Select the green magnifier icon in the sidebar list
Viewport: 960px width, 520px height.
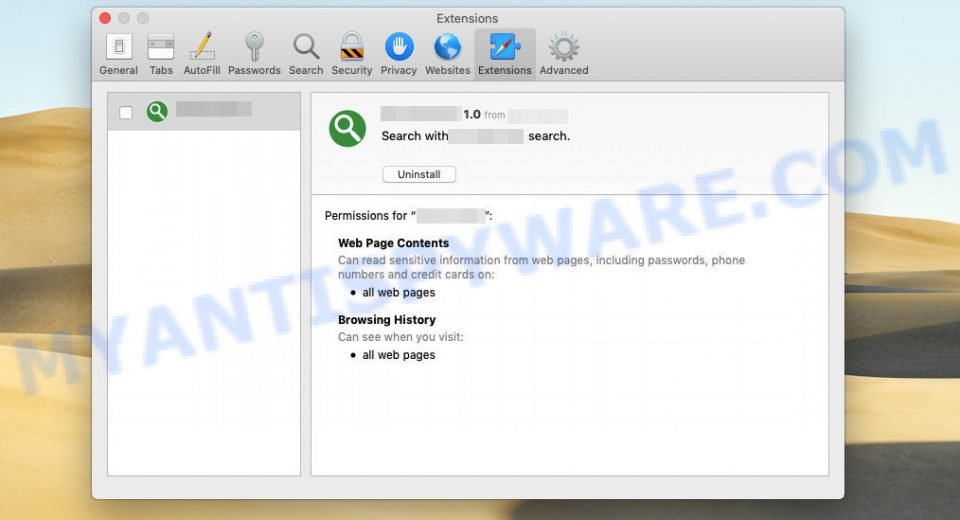tap(157, 111)
